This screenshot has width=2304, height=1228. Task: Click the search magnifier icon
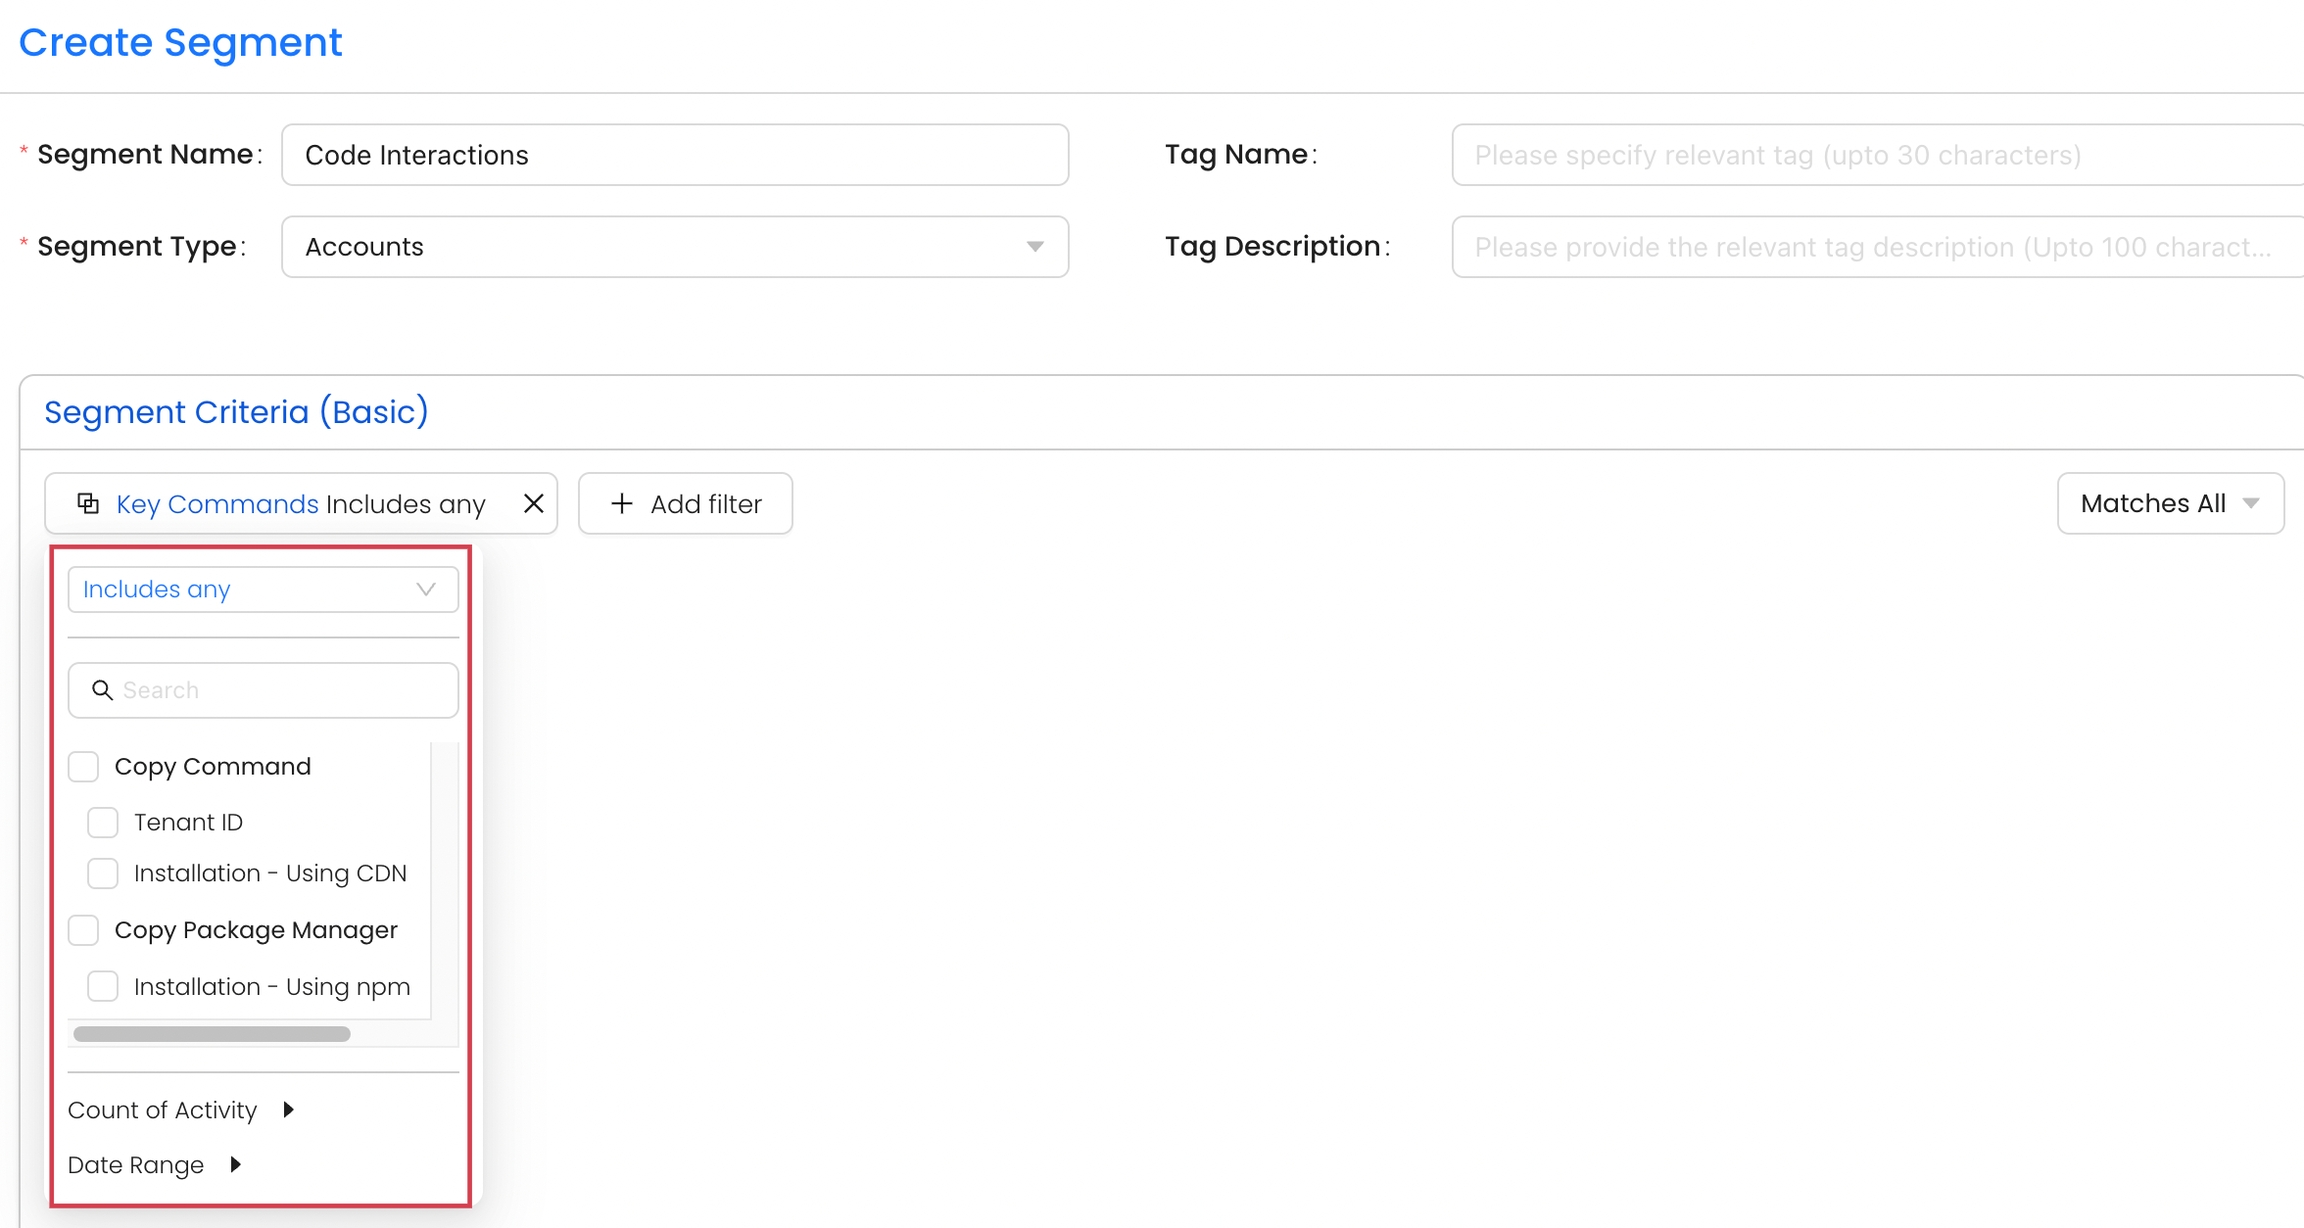point(102,690)
